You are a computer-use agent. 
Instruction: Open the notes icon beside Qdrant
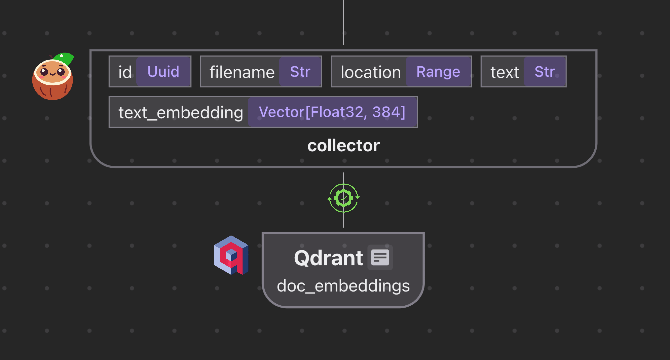pyautogui.click(x=380, y=258)
